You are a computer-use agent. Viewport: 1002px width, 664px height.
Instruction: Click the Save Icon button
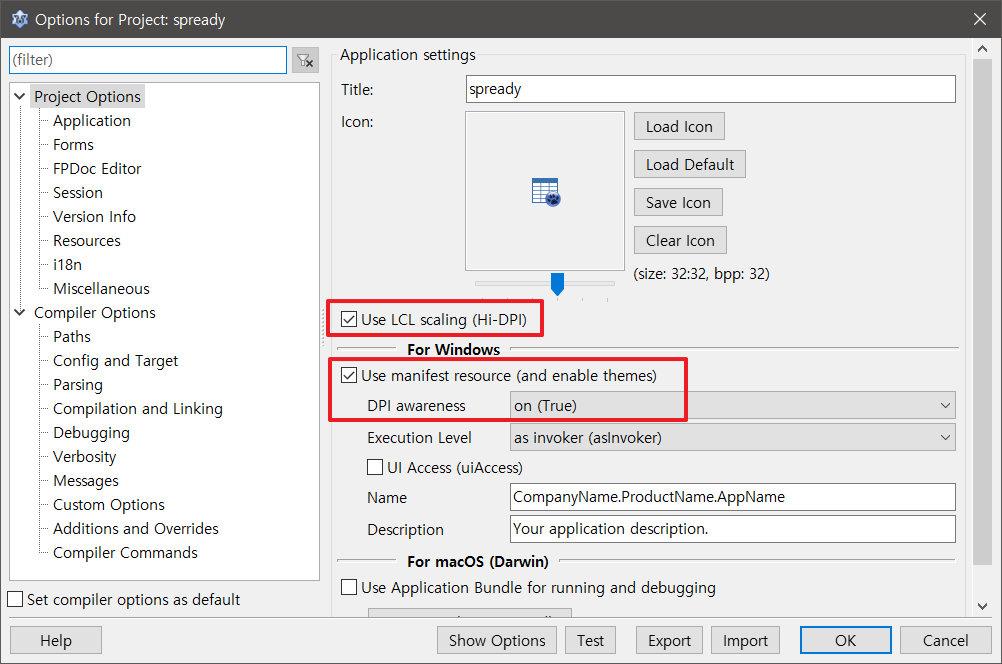[x=679, y=203]
